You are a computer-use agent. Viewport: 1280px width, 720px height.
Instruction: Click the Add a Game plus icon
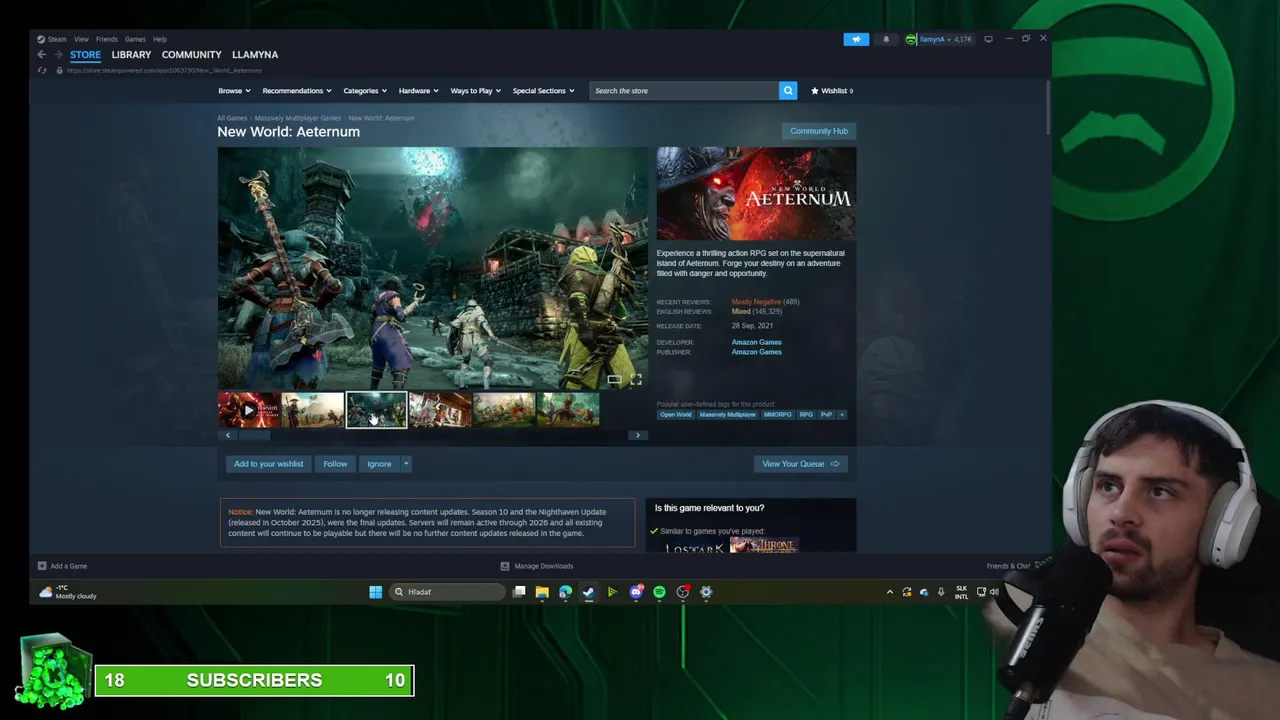tap(42, 566)
